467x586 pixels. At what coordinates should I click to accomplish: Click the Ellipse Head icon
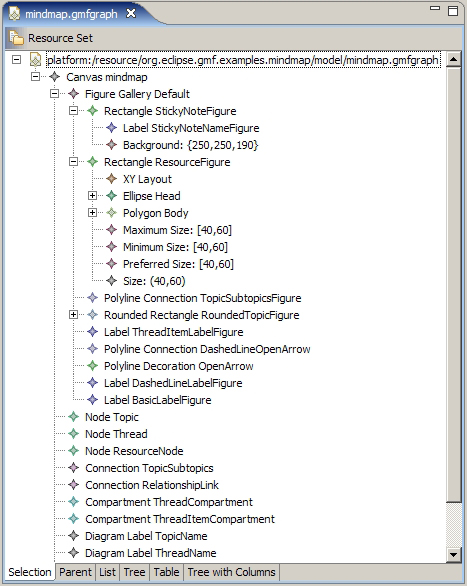pos(111,196)
